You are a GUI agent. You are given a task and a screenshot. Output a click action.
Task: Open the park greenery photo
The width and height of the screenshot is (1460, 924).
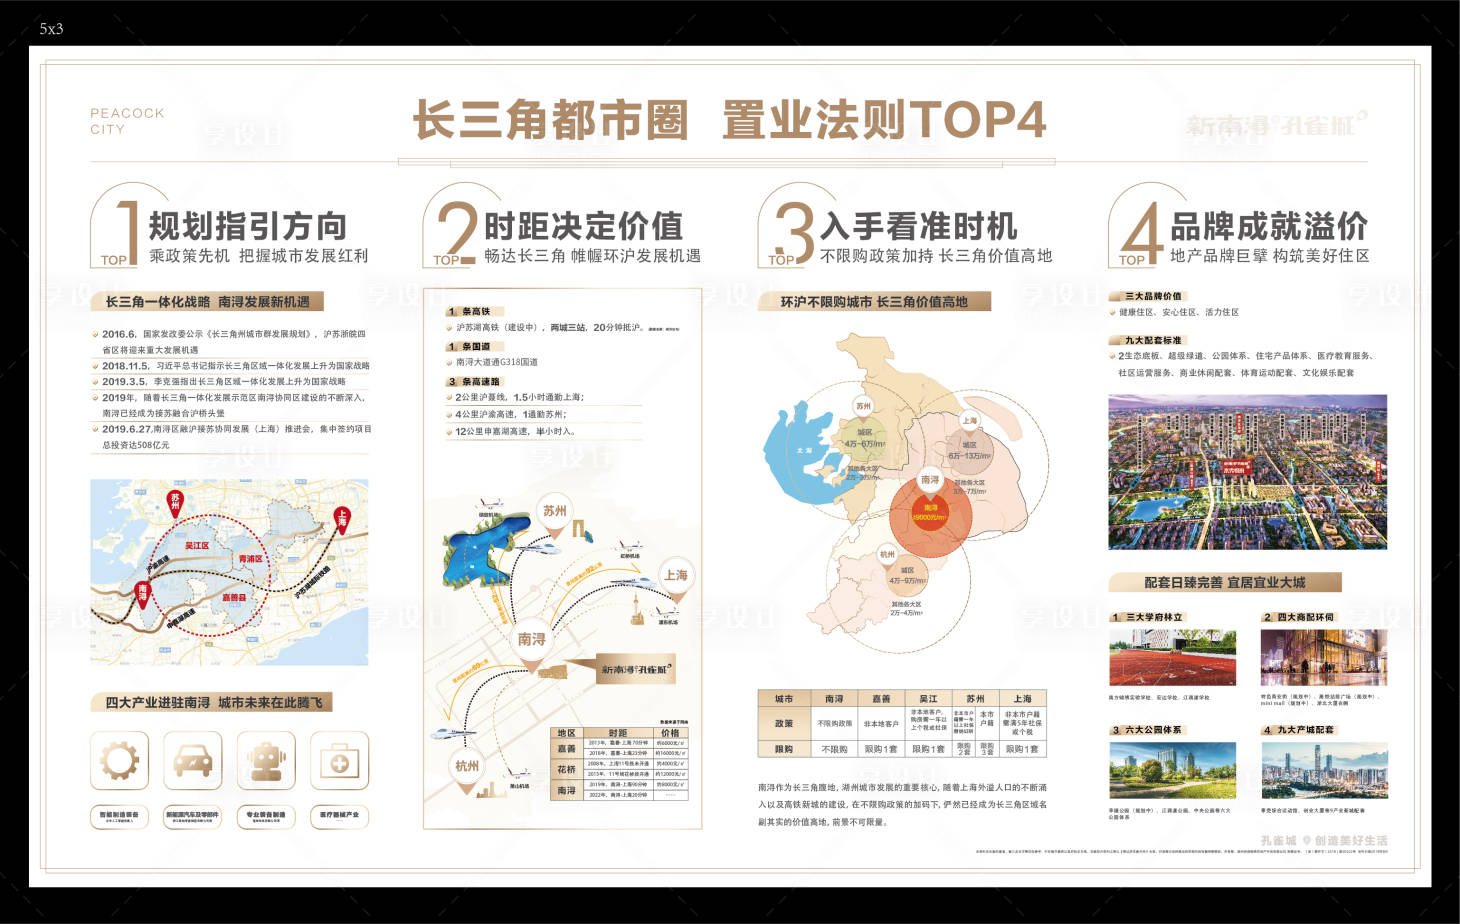pos(1172,770)
